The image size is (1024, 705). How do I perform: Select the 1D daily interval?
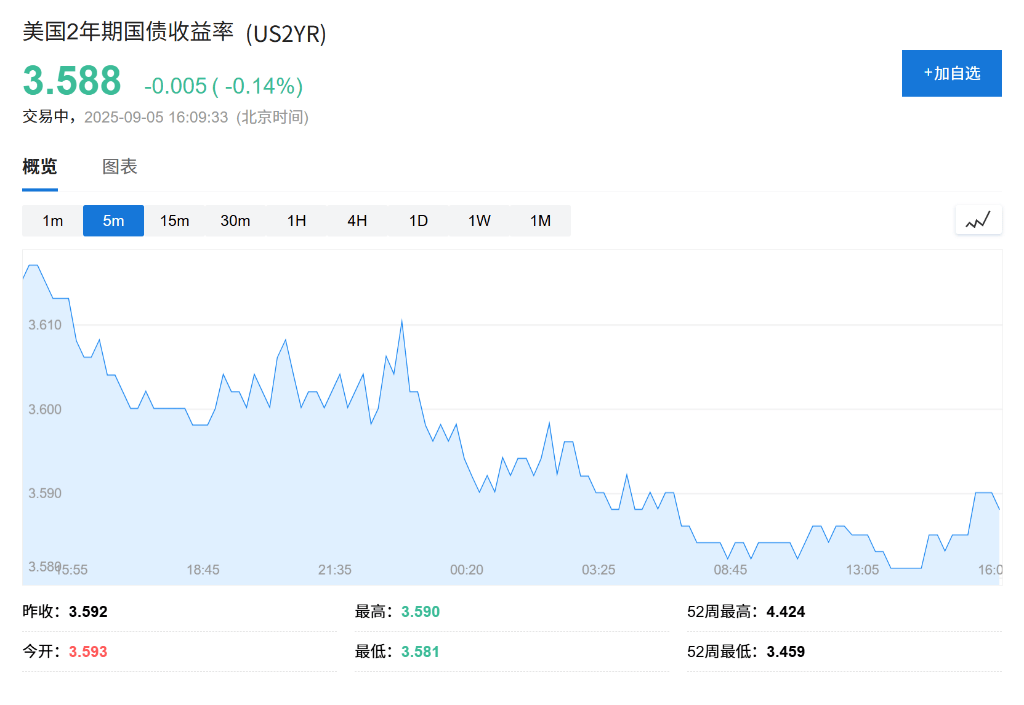[x=418, y=220]
